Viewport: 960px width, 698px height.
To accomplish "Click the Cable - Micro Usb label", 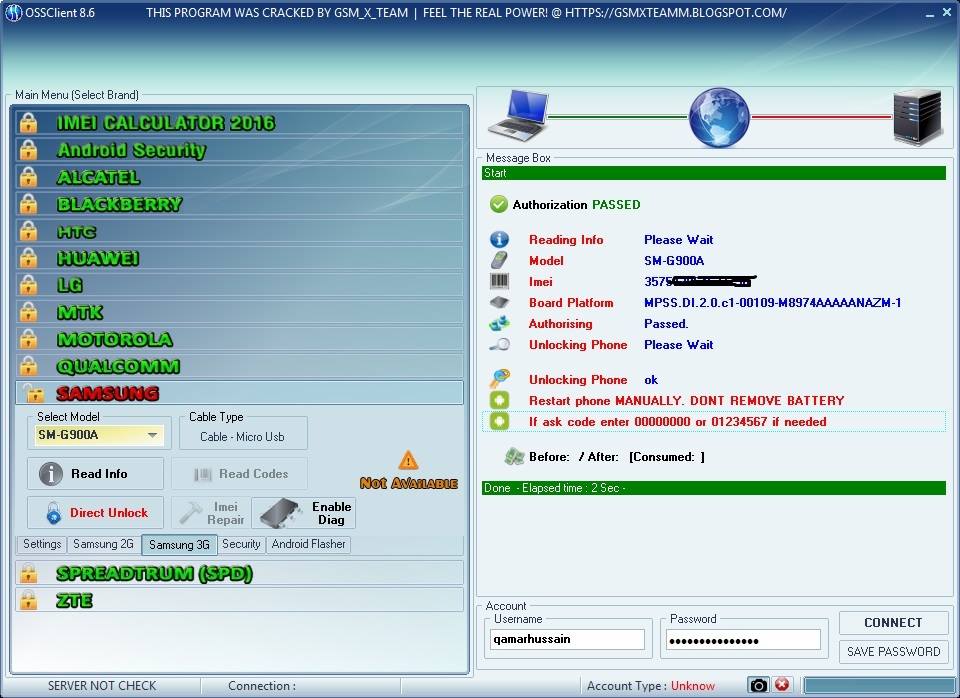I will coord(242,437).
